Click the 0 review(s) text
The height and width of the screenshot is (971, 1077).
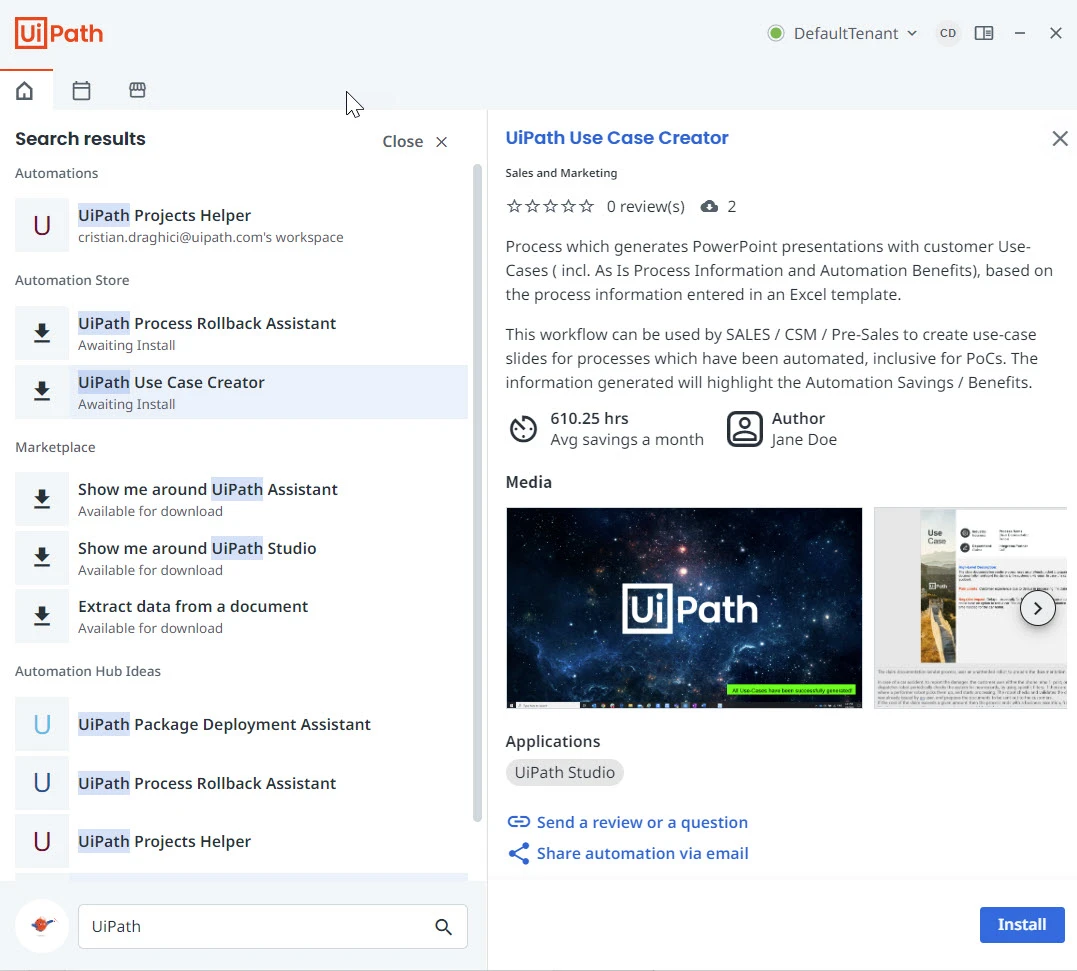(646, 207)
